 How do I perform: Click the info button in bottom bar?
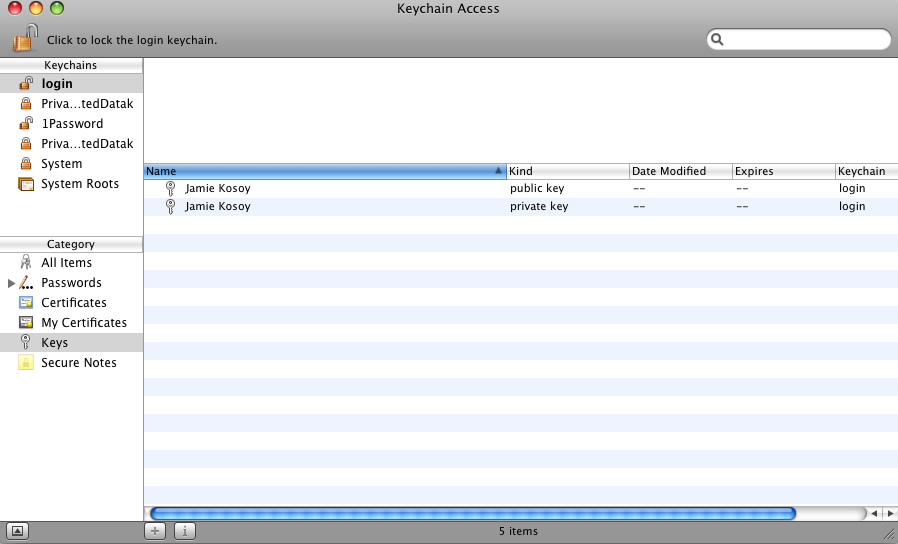tap(186, 531)
